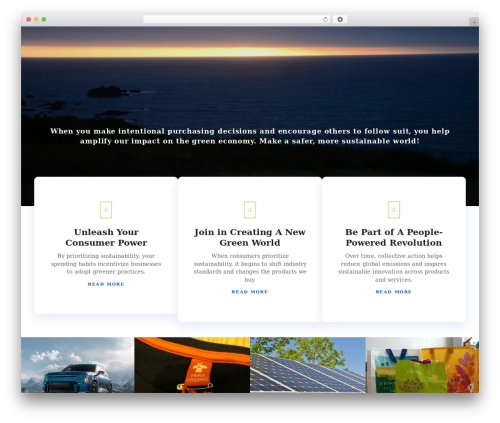Screen dimensions: 500x423
Task: Click the green maximize window button
Action: tap(44, 19)
